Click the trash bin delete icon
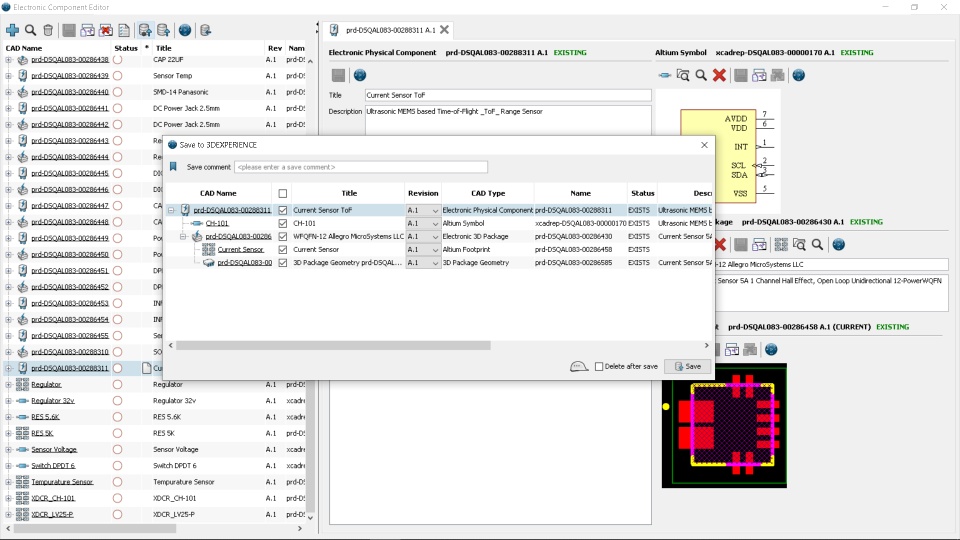The height and width of the screenshot is (540, 960). point(48,30)
